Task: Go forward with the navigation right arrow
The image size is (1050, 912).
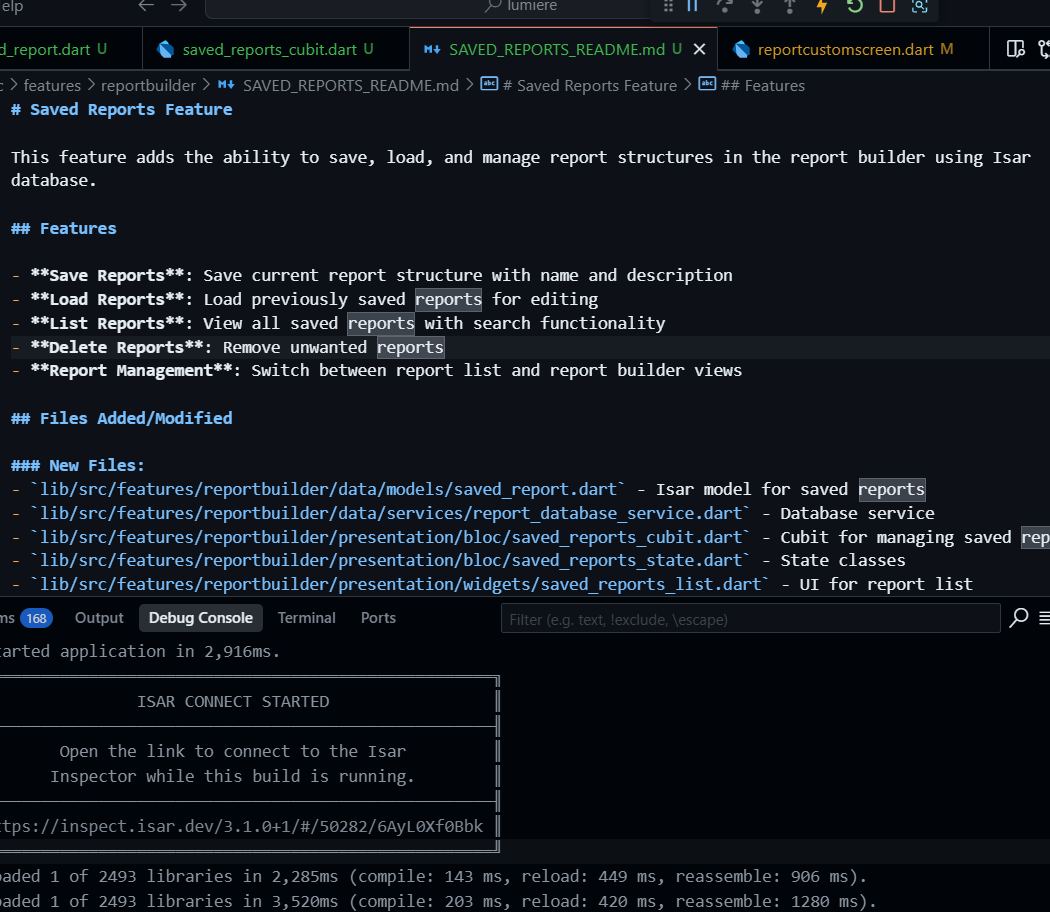Action: [178, 5]
